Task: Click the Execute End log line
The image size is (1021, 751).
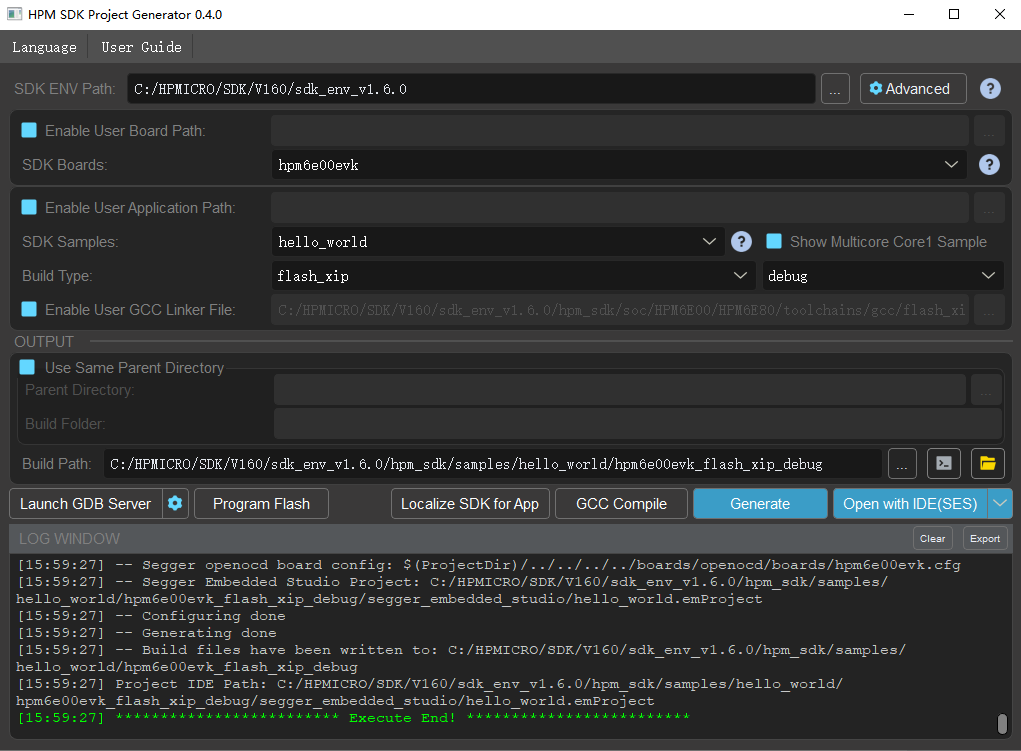Action: 354,718
